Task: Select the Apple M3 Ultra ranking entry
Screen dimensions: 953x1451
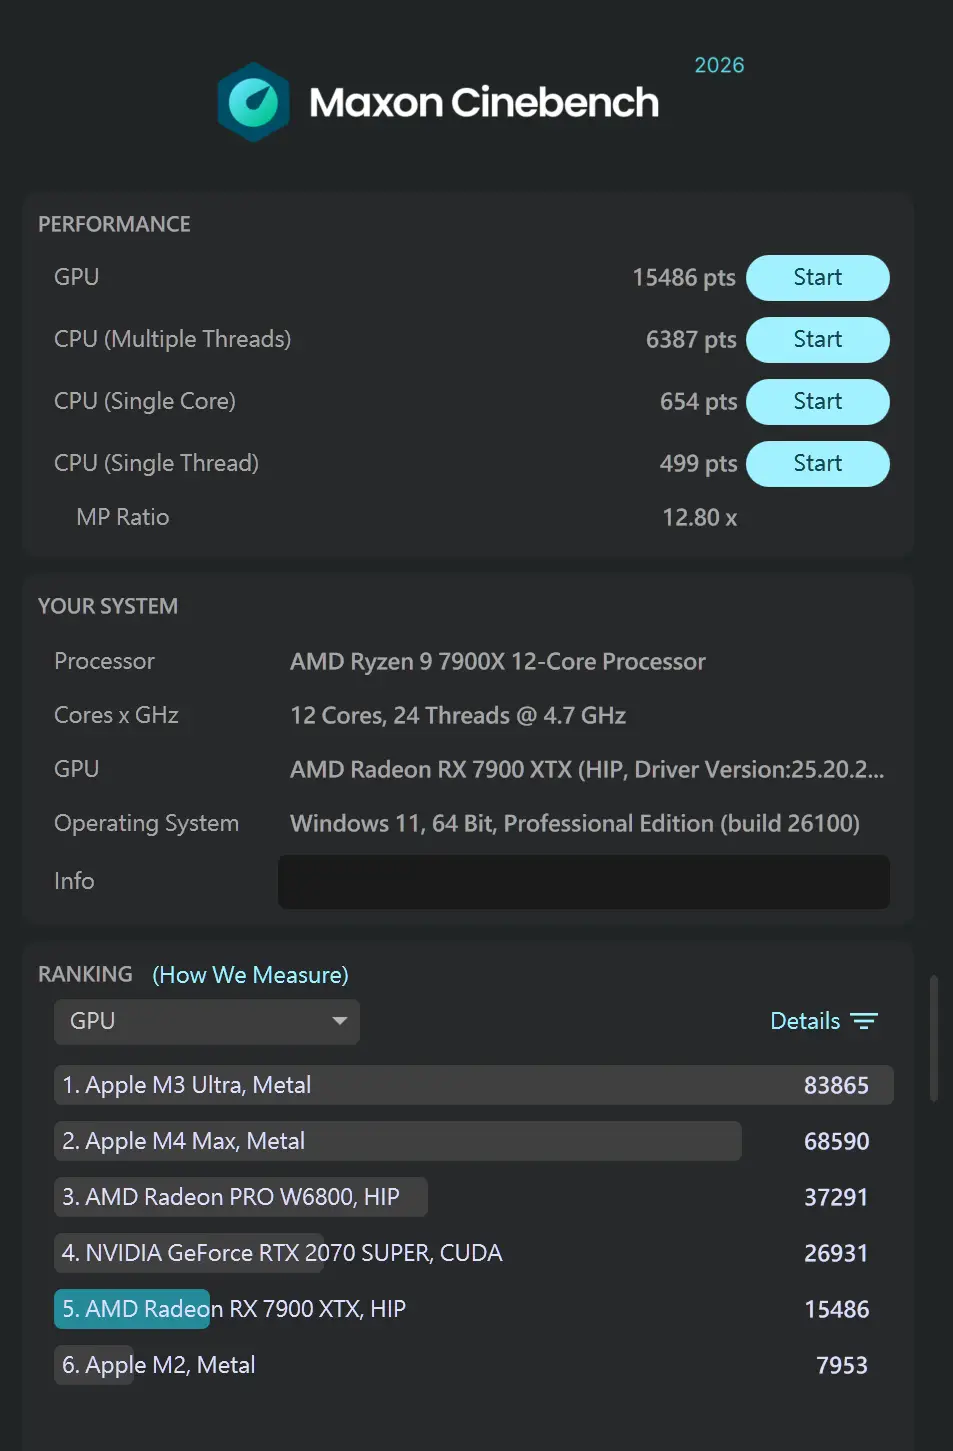Action: (472, 1085)
